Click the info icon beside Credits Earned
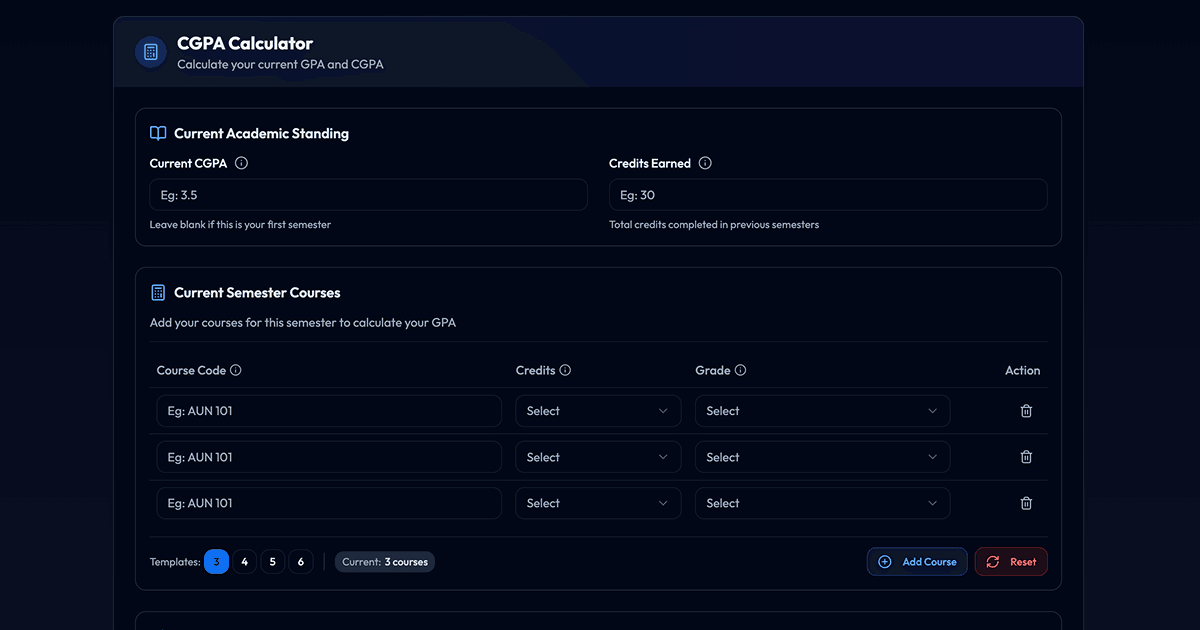Screen dimensions: 1200x630 [x=705, y=163]
